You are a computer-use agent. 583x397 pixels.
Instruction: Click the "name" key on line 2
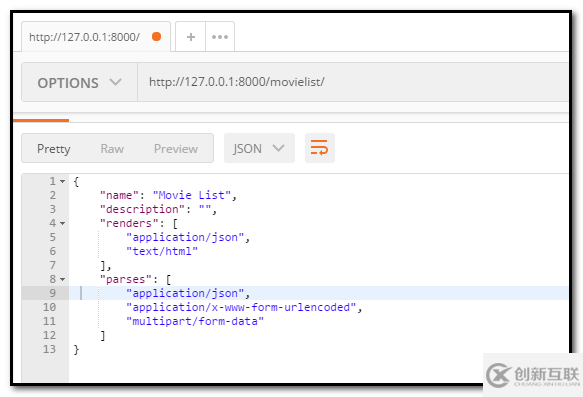119,195
